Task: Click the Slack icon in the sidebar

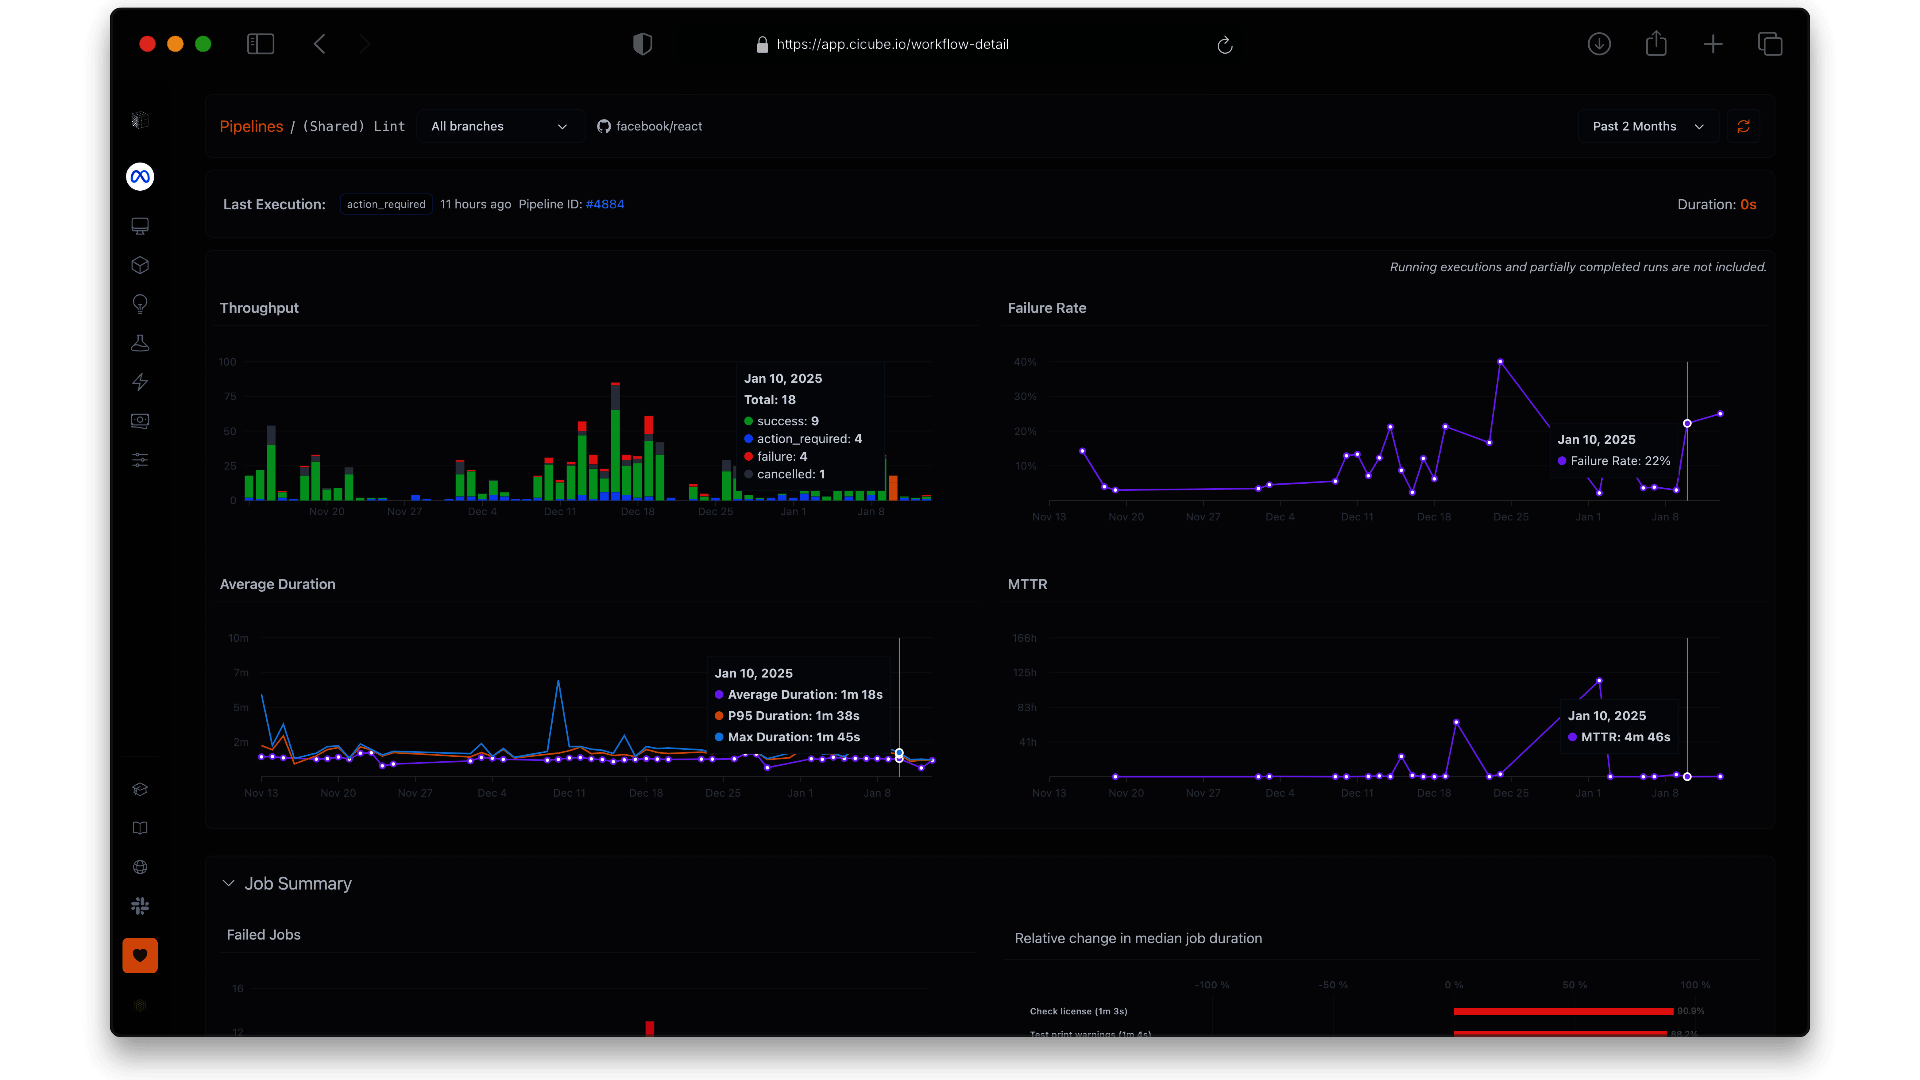Action: click(x=140, y=906)
